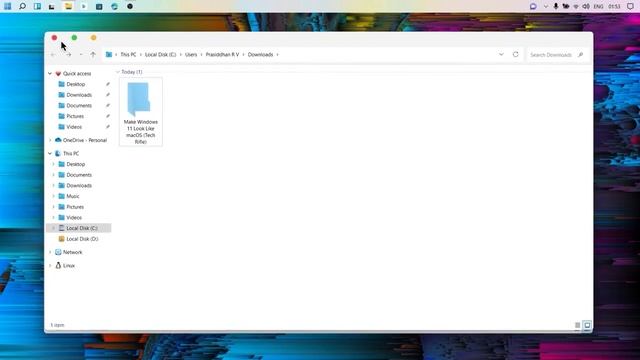Open the taskbar Search icon
640x360 pixels.
(22, 6)
